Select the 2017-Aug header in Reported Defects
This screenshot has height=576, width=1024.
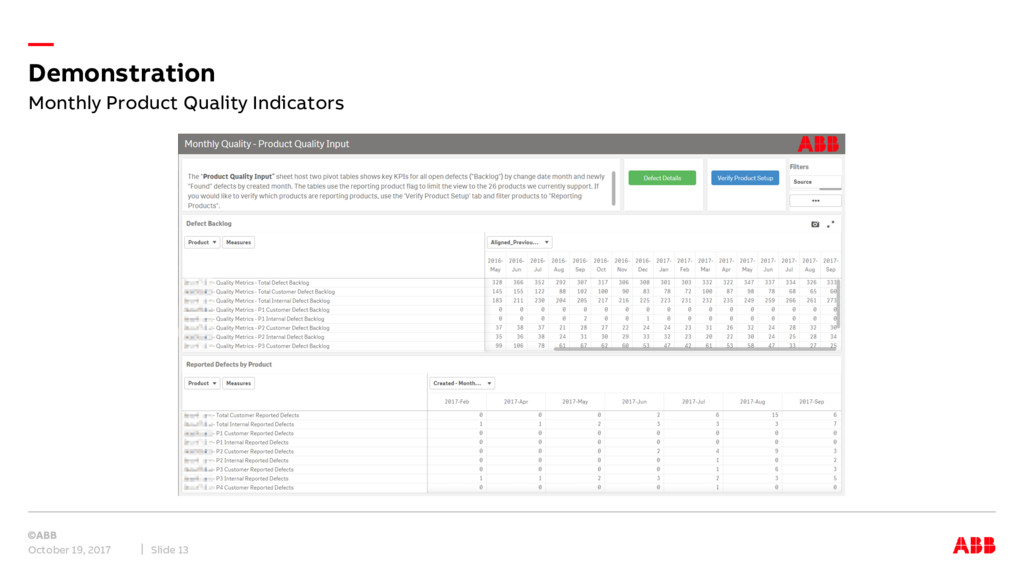(x=752, y=402)
